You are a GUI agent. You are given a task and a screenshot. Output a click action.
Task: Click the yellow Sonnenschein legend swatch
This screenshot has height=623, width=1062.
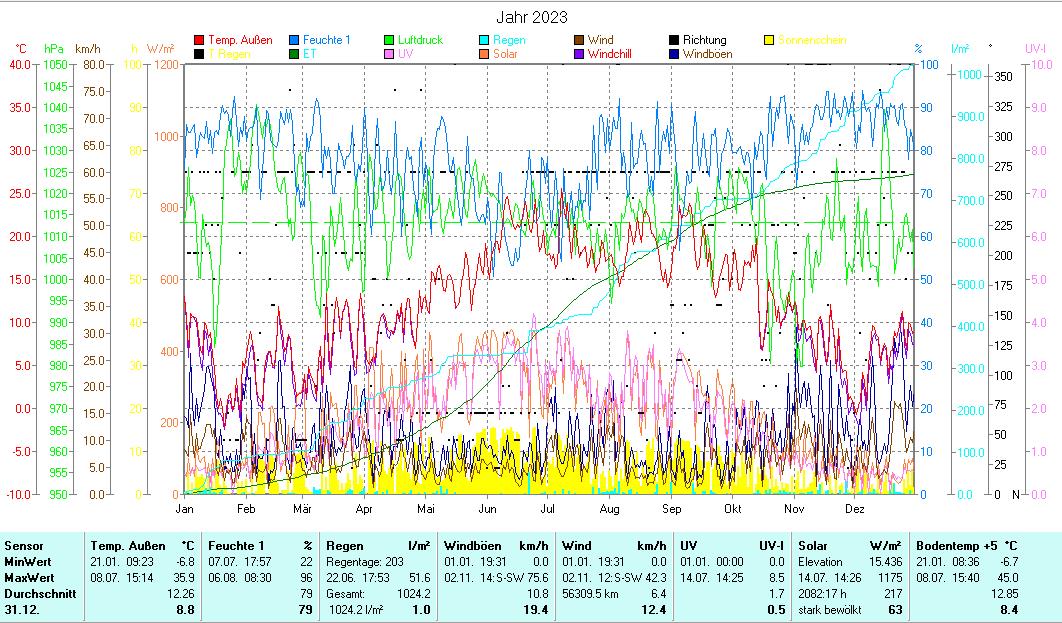point(769,41)
